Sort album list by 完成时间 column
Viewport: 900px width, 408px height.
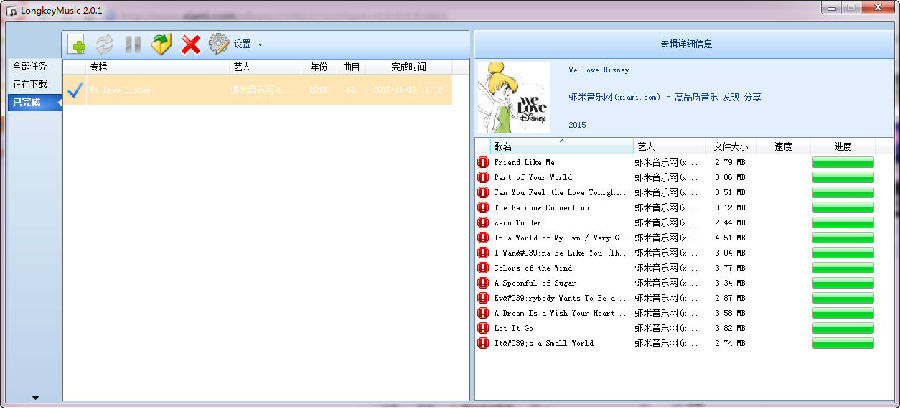pos(409,67)
